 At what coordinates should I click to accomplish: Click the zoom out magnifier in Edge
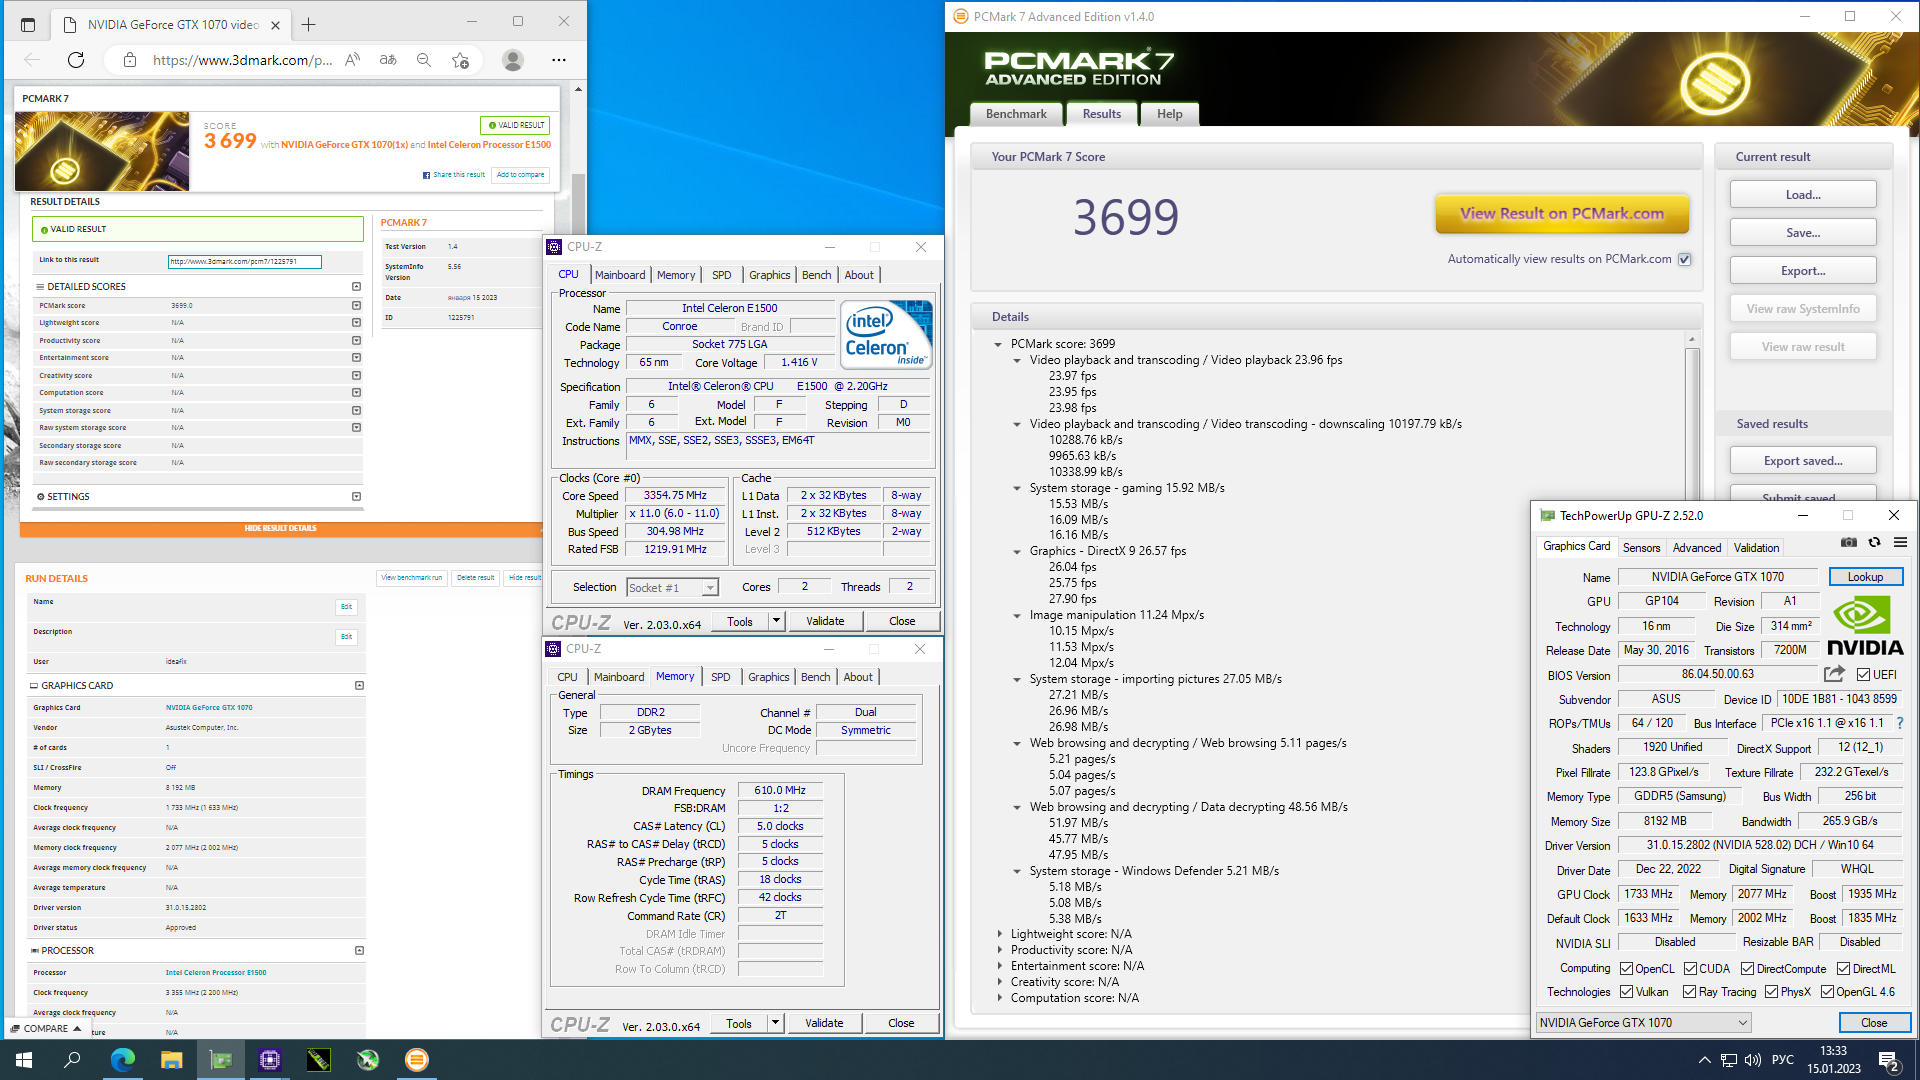pyautogui.click(x=424, y=60)
